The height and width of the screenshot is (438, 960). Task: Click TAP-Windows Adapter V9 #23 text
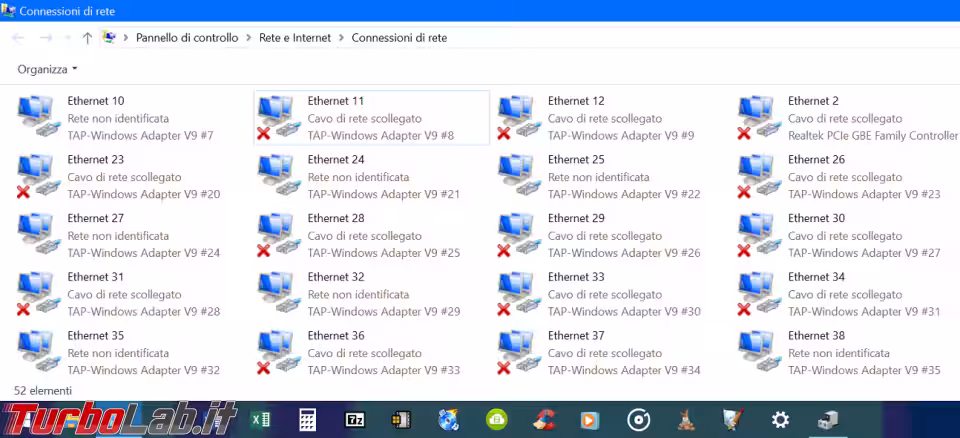tap(864, 194)
